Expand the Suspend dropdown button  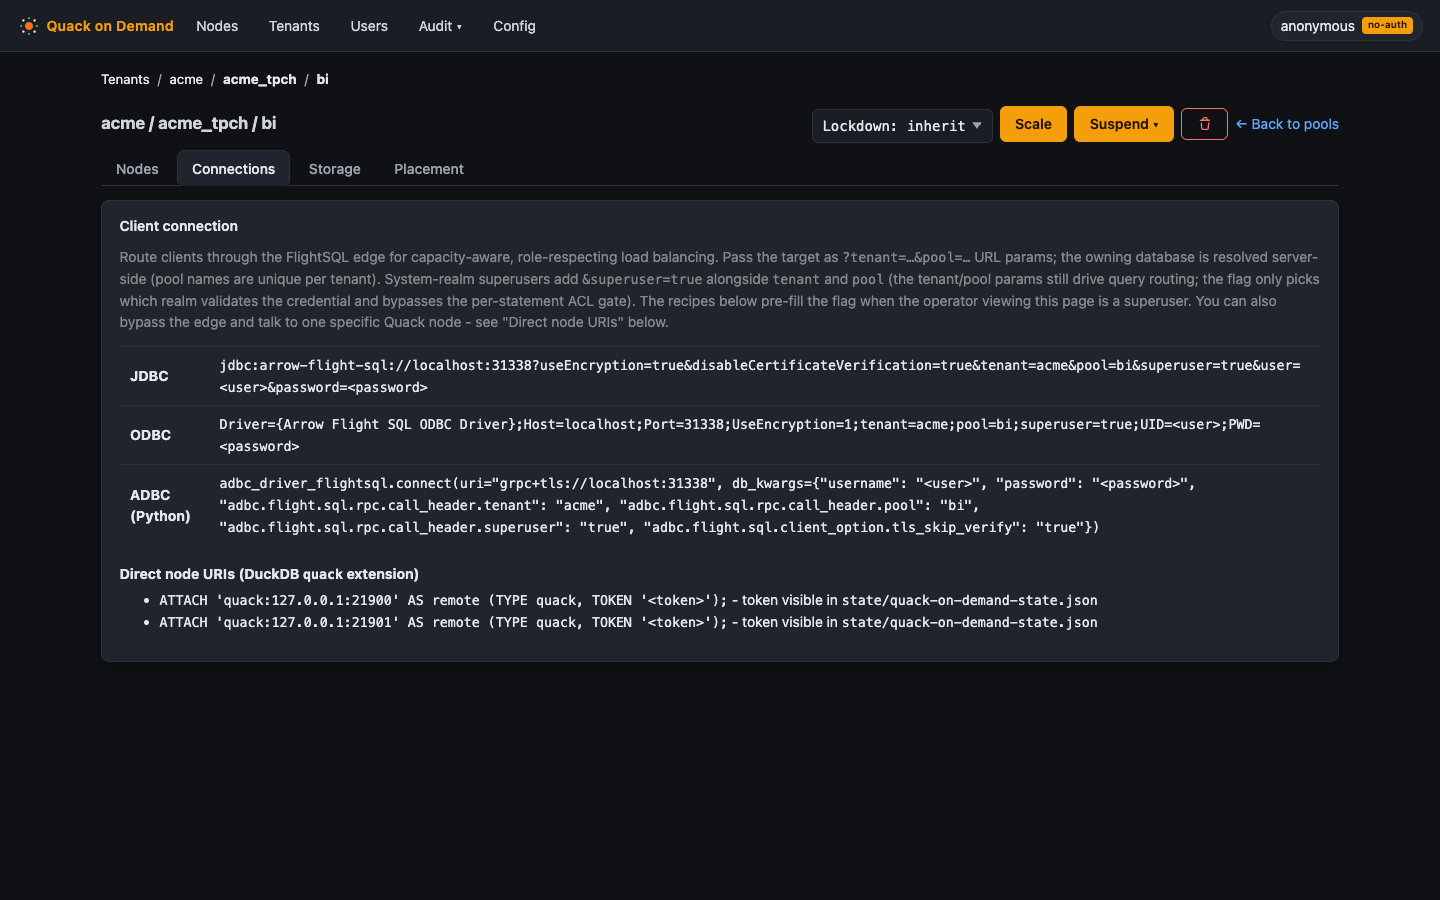tap(1123, 124)
